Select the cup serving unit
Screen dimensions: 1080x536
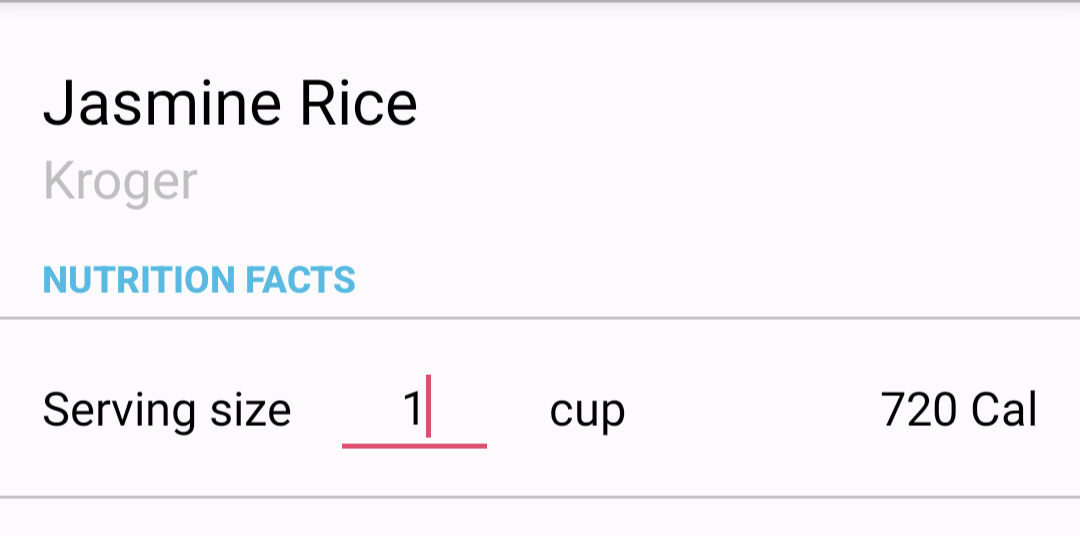[x=587, y=411]
